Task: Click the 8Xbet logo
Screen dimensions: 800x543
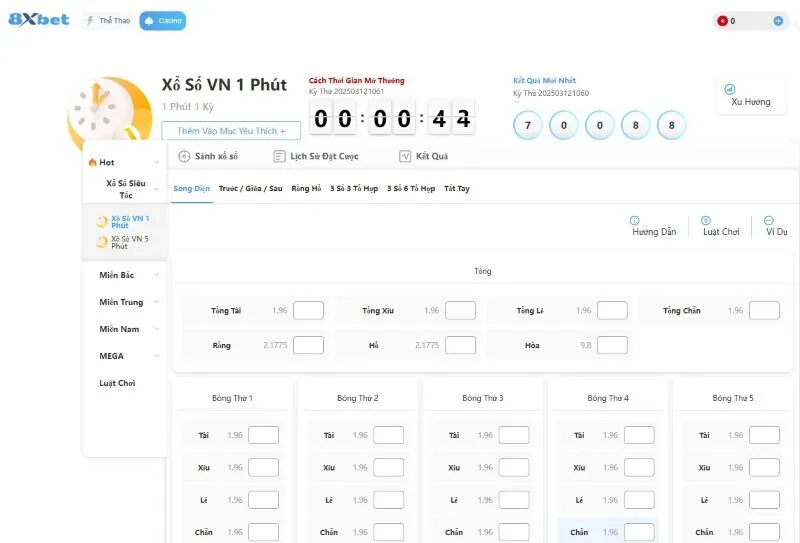Action: tap(38, 19)
